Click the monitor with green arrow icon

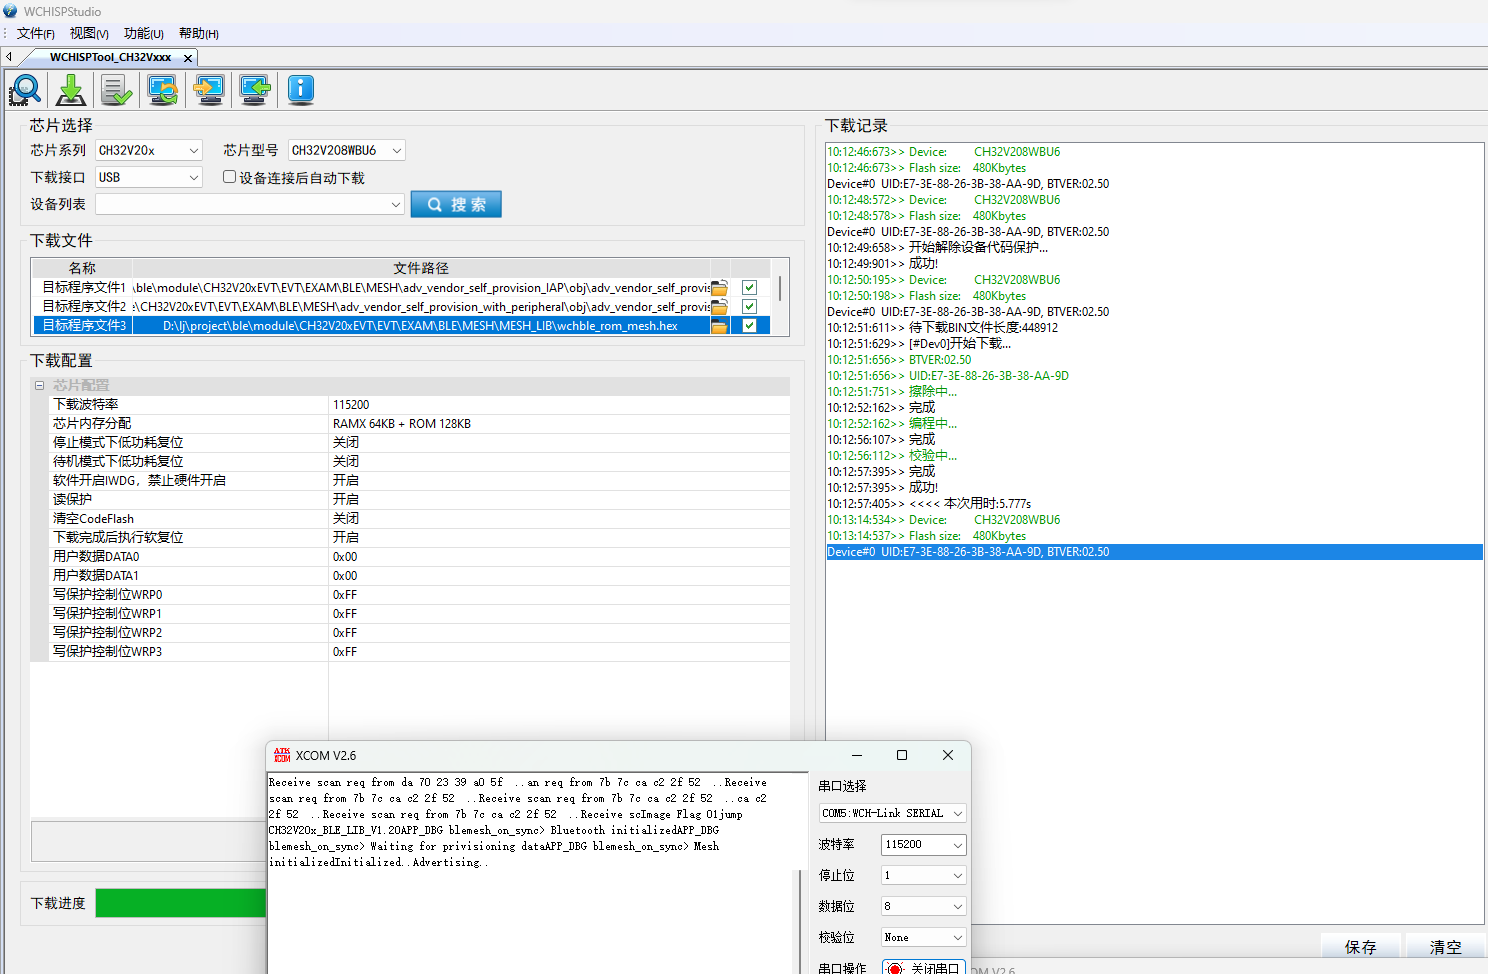255,90
